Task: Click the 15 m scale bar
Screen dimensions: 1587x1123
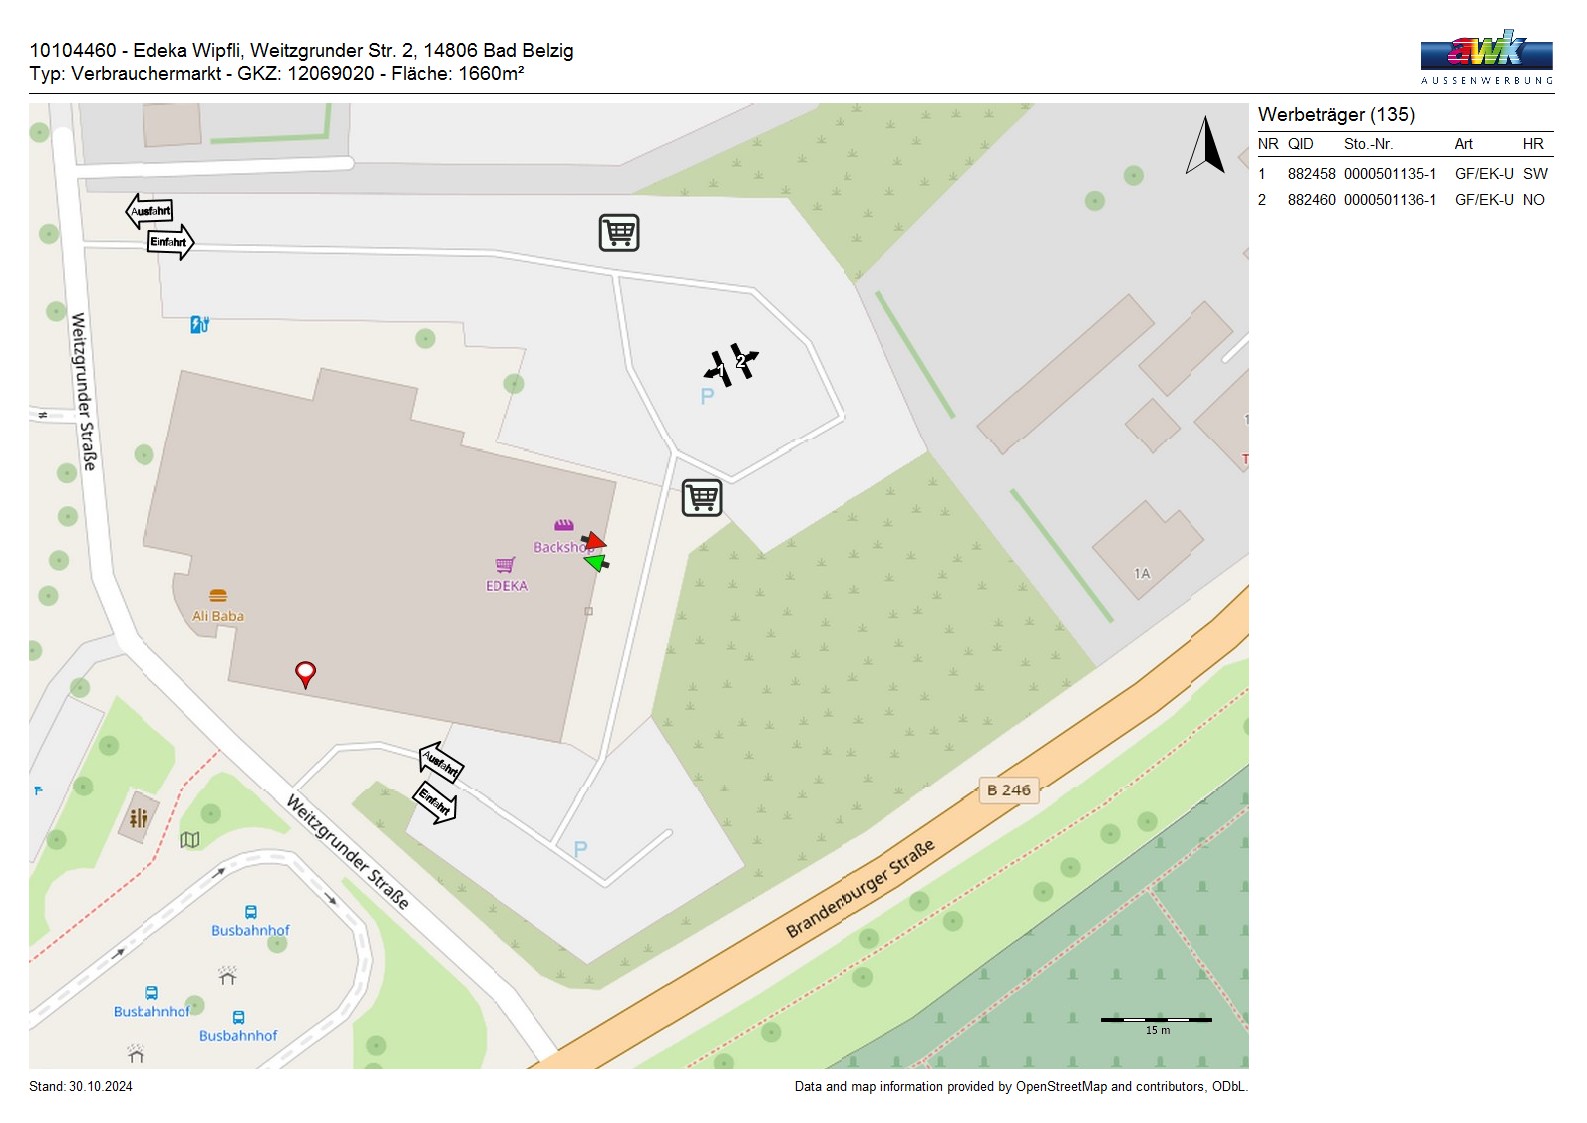Action: pos(1156,1020)
